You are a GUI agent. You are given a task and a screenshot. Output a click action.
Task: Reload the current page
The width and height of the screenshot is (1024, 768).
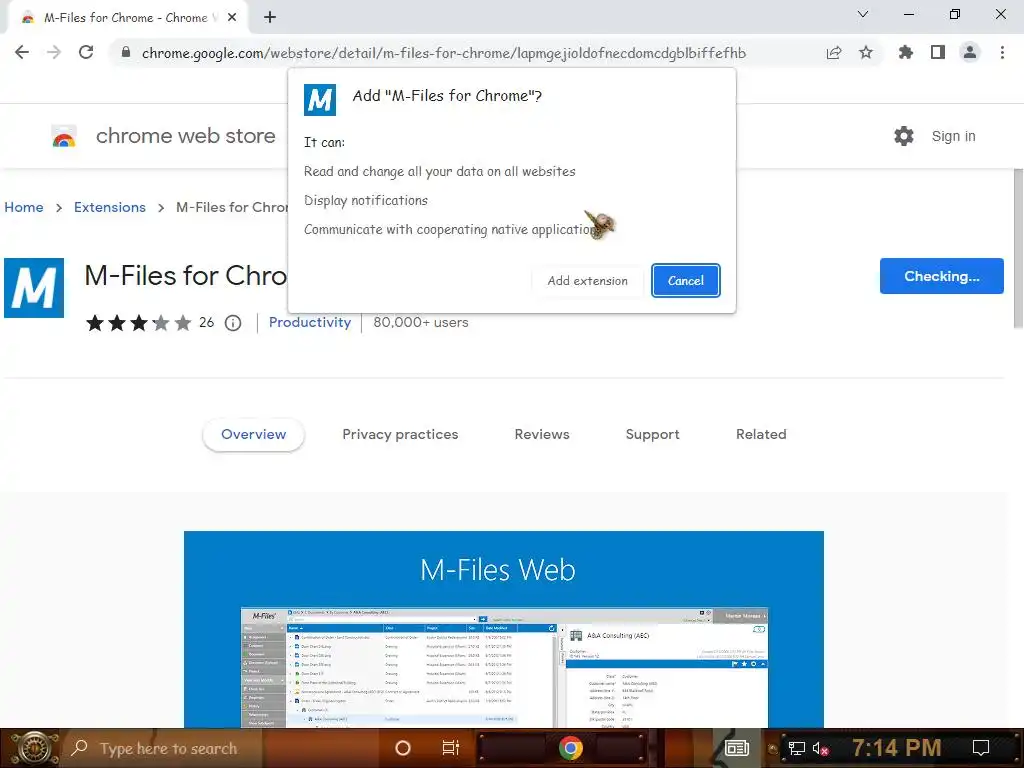86,52
